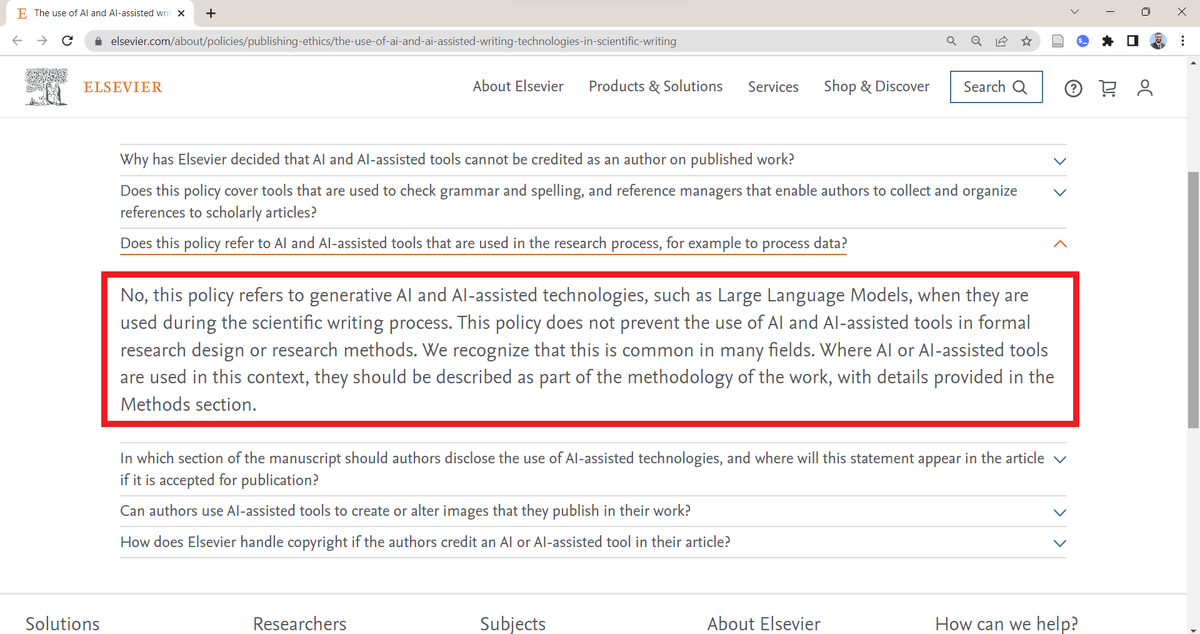Click the Solutions footer heading

pos(63,624)
